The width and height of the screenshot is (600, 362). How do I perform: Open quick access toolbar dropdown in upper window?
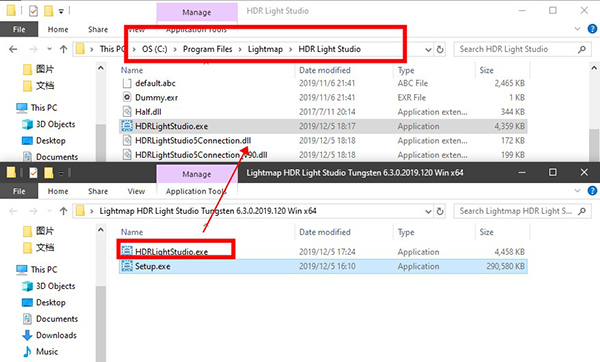(61, 11)
